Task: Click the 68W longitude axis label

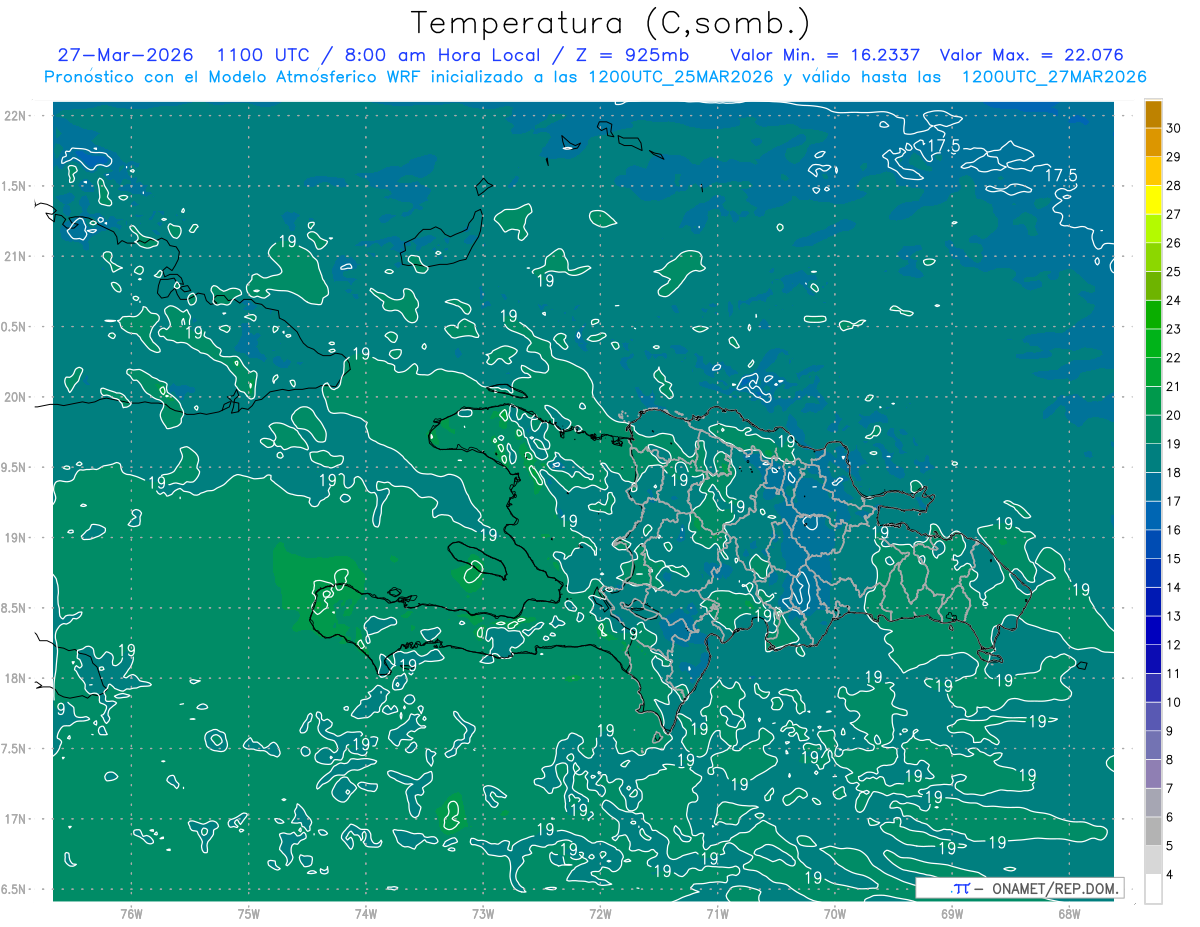Action: tap(1069, 913)
